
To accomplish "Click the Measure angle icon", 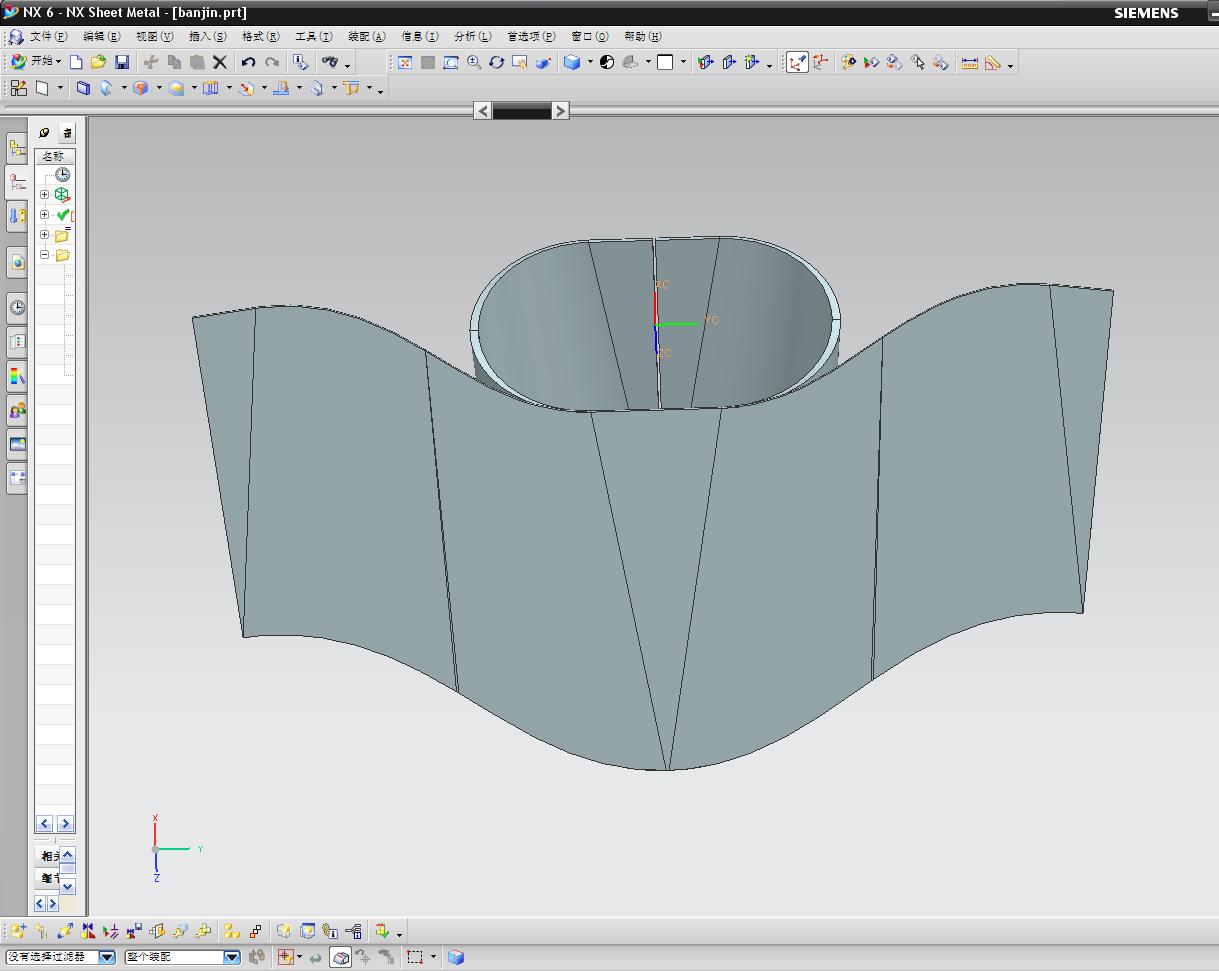I will coord(993,62).
